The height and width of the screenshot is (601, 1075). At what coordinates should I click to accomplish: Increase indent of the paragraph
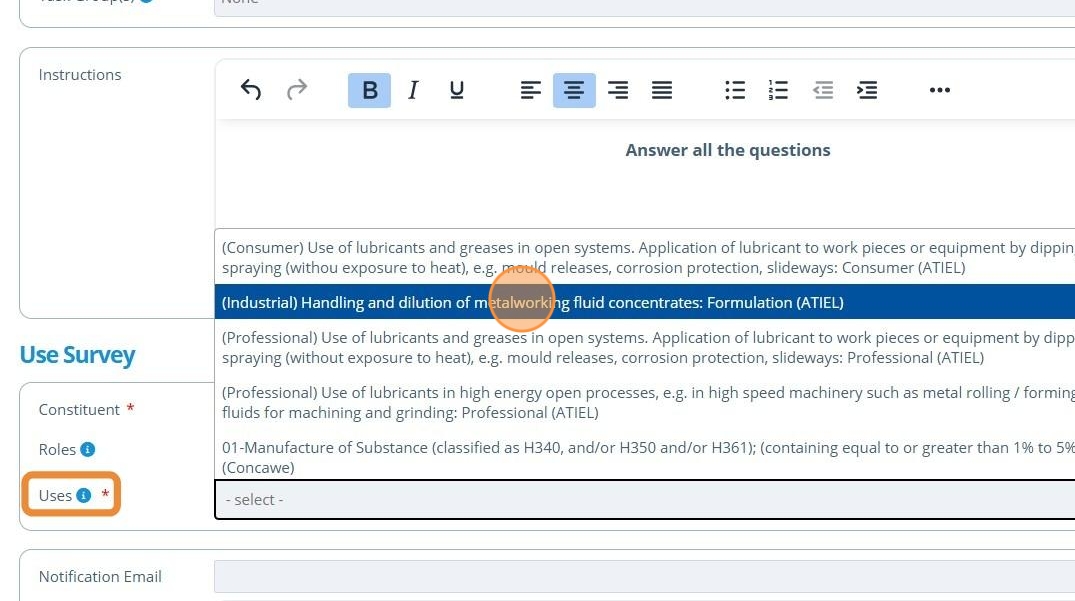(x=867, y=90)
